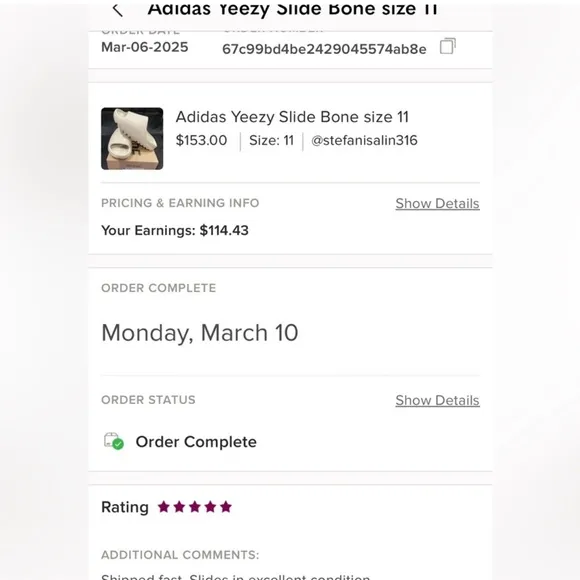Open buyer profile @stefanisalin316

[364, 141]
